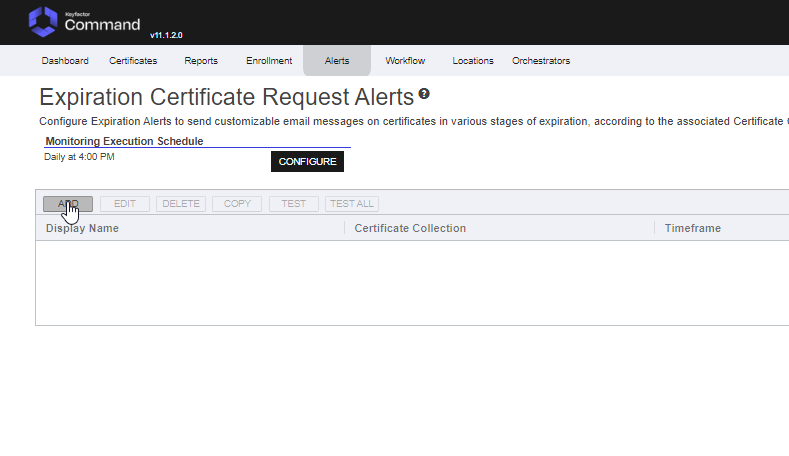Open the Dashboard menu

click(x=65, y=61)
